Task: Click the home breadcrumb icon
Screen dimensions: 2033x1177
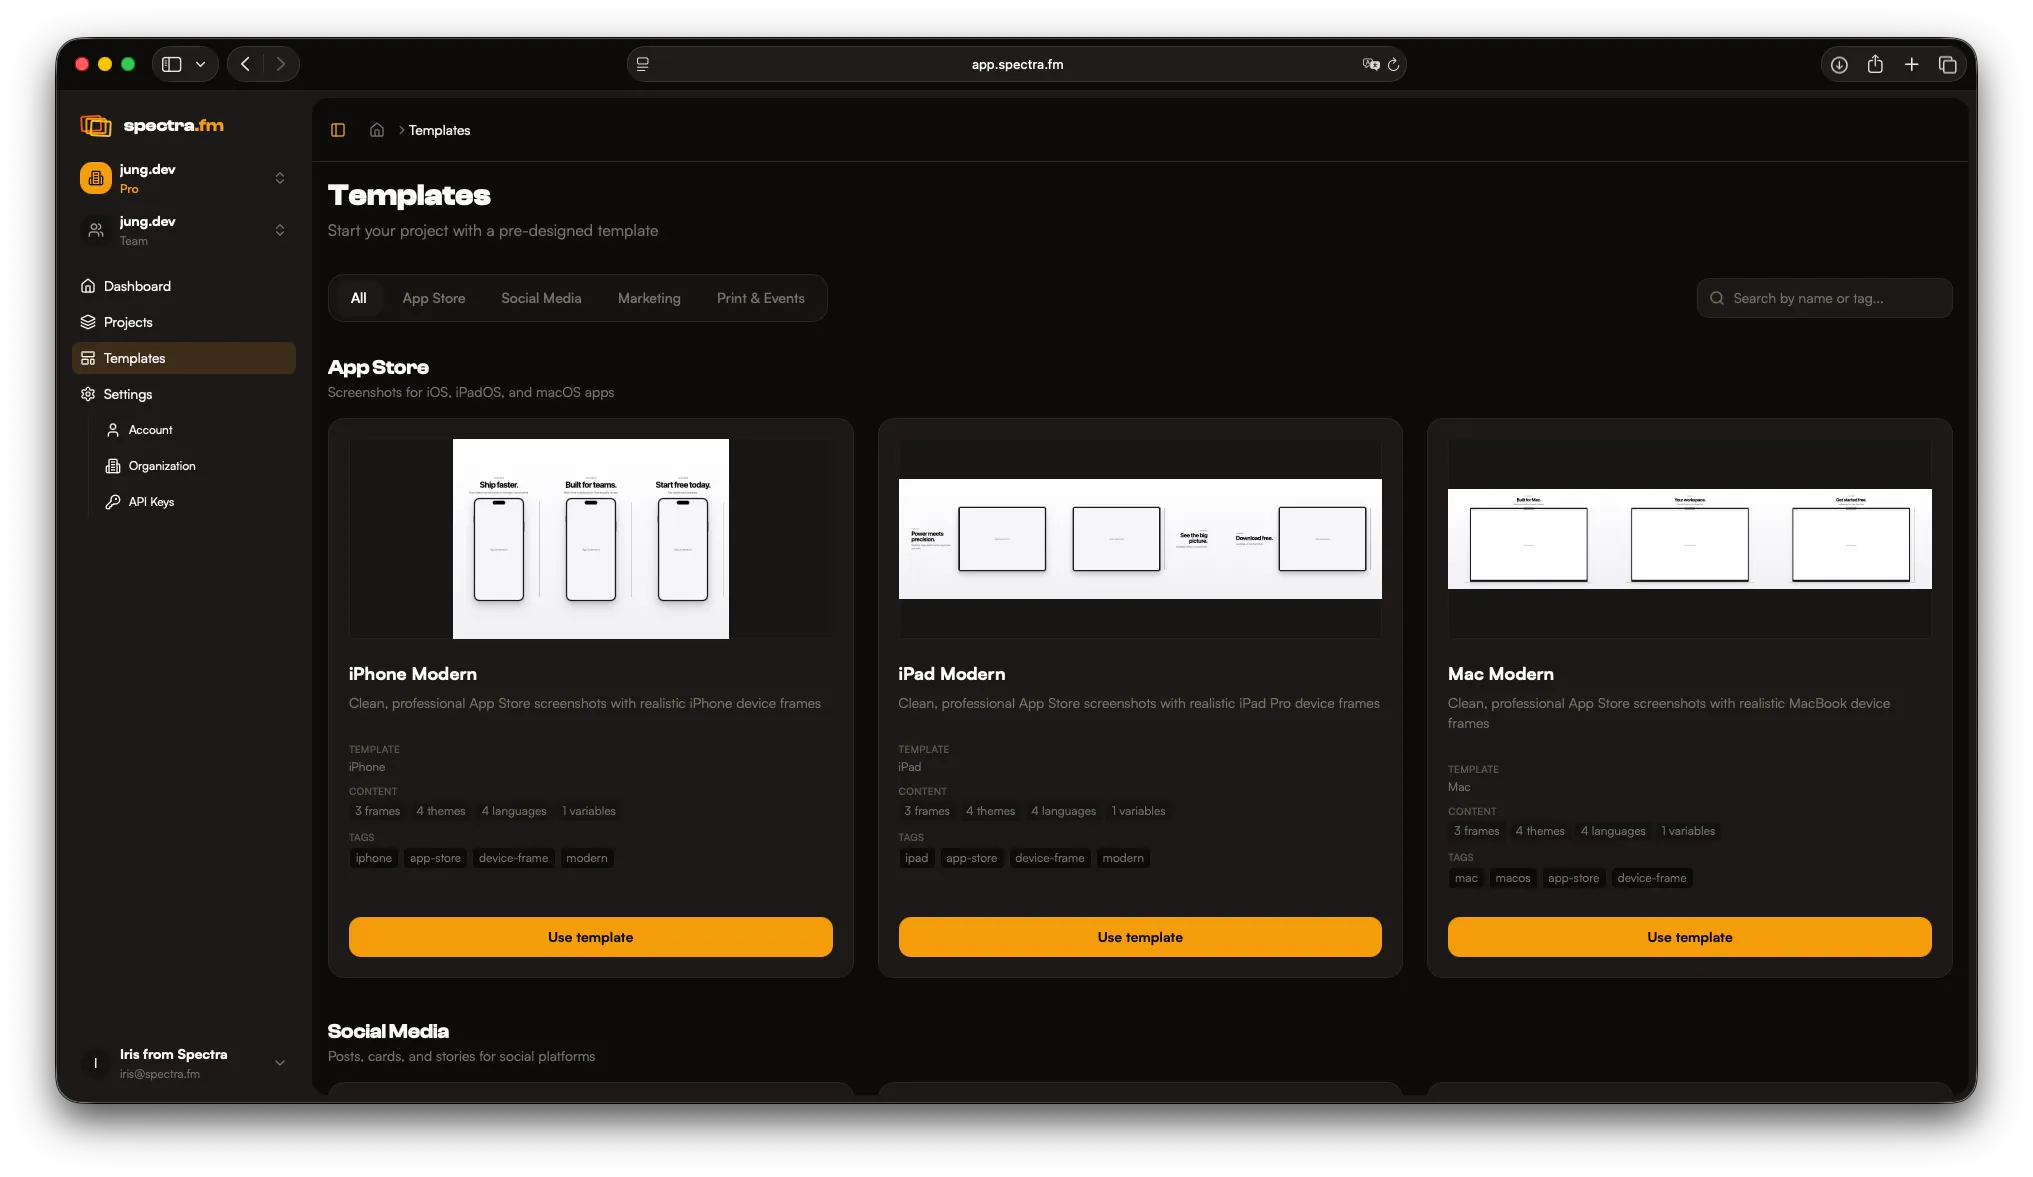Action: (376, 130)
